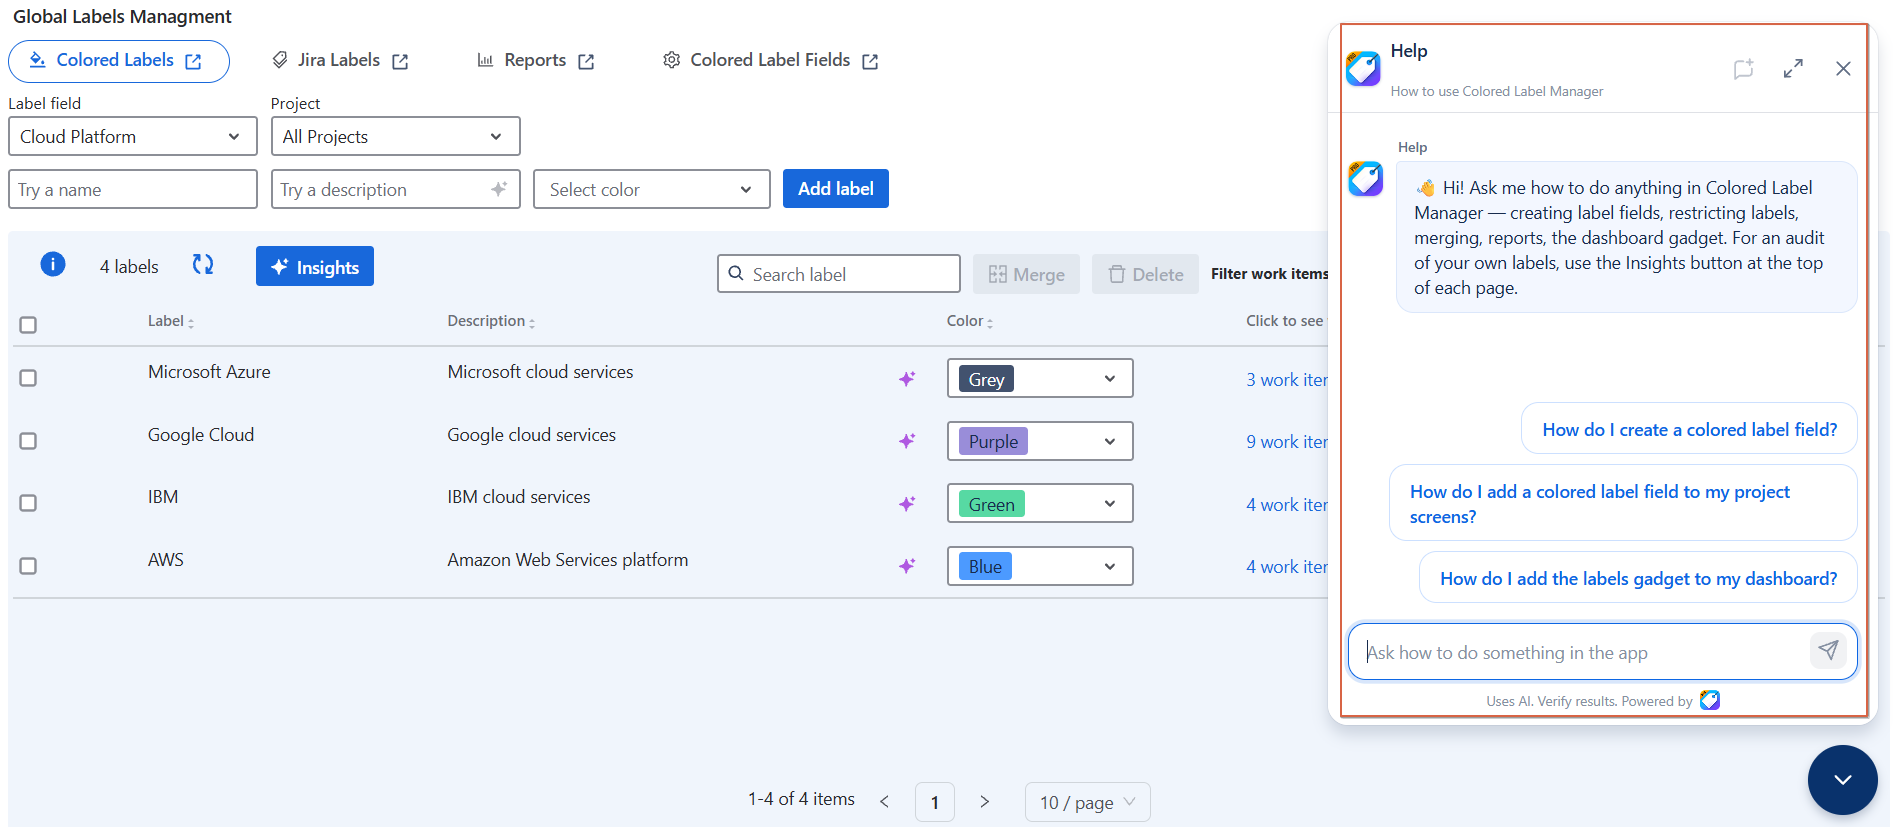Close the Help panel

(x=1843, y=69)
